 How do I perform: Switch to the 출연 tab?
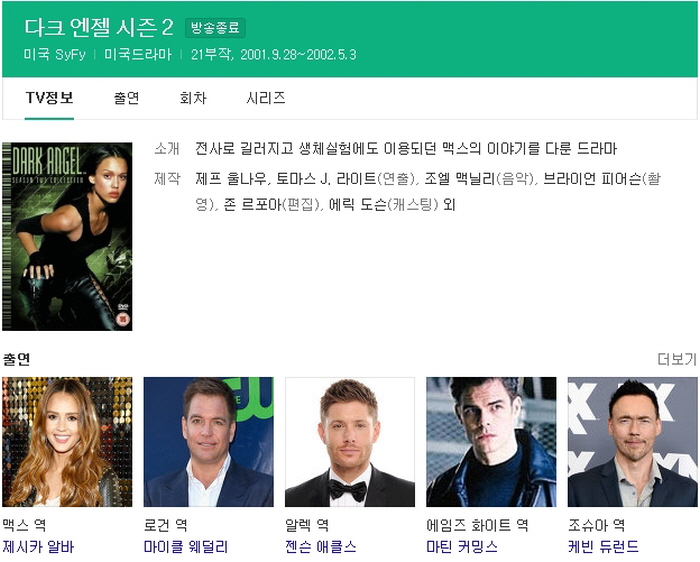click(x=126, y=98)
